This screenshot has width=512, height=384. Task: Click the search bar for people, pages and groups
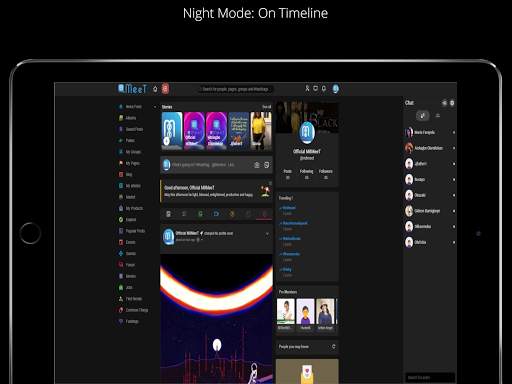(236, 89)
